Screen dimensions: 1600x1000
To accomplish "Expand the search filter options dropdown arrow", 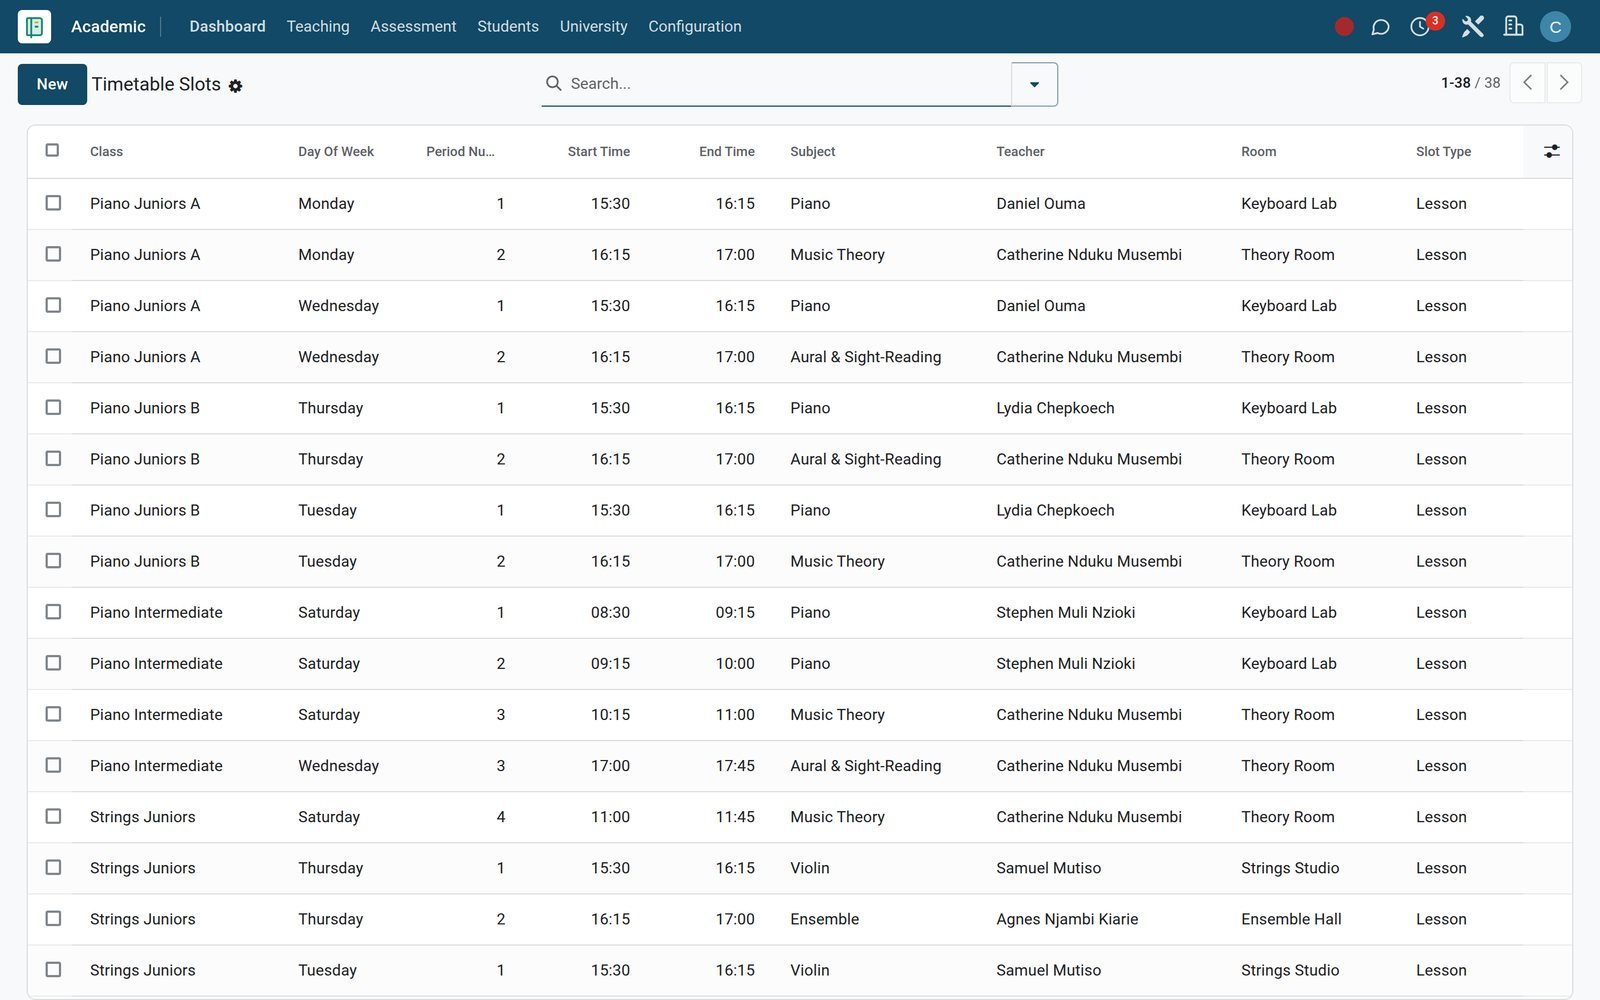I will click(1034, 84).
